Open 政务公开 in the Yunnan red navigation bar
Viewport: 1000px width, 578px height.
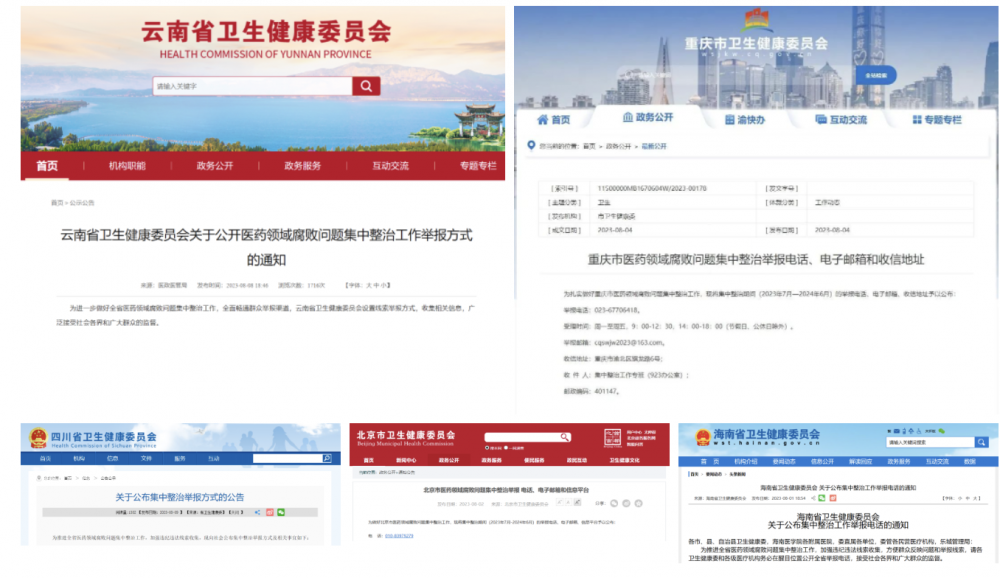click(215, 166)
